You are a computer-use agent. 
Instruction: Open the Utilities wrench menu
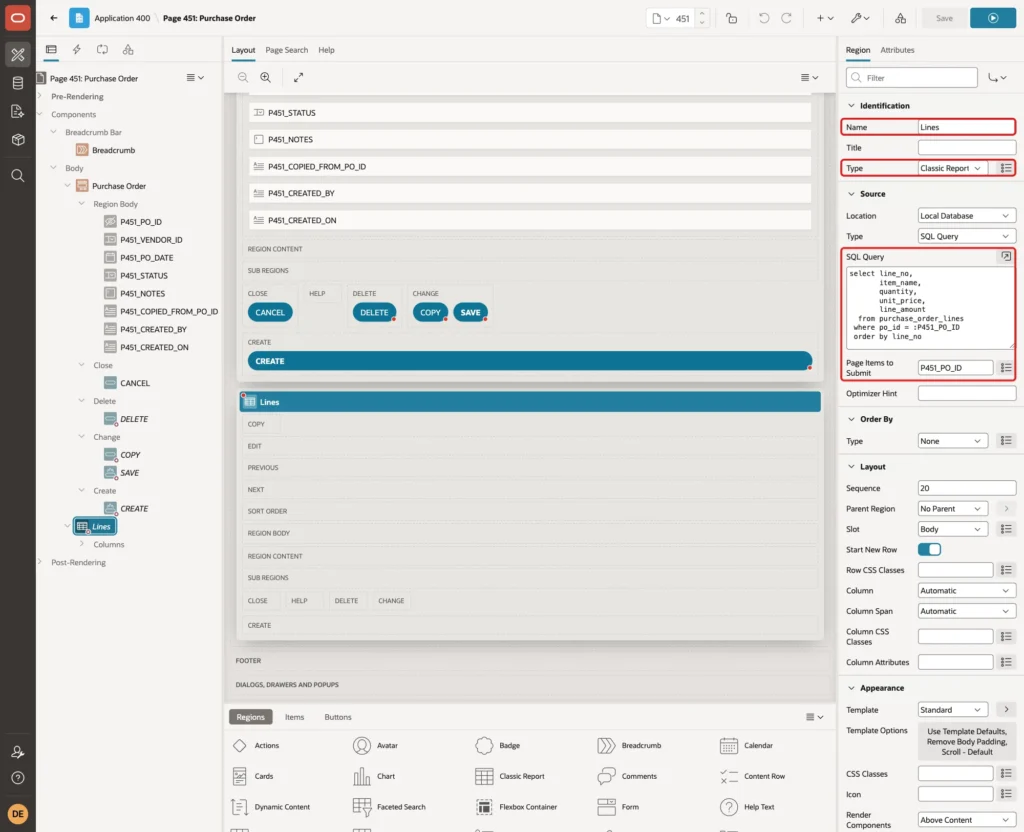(860, 18)
